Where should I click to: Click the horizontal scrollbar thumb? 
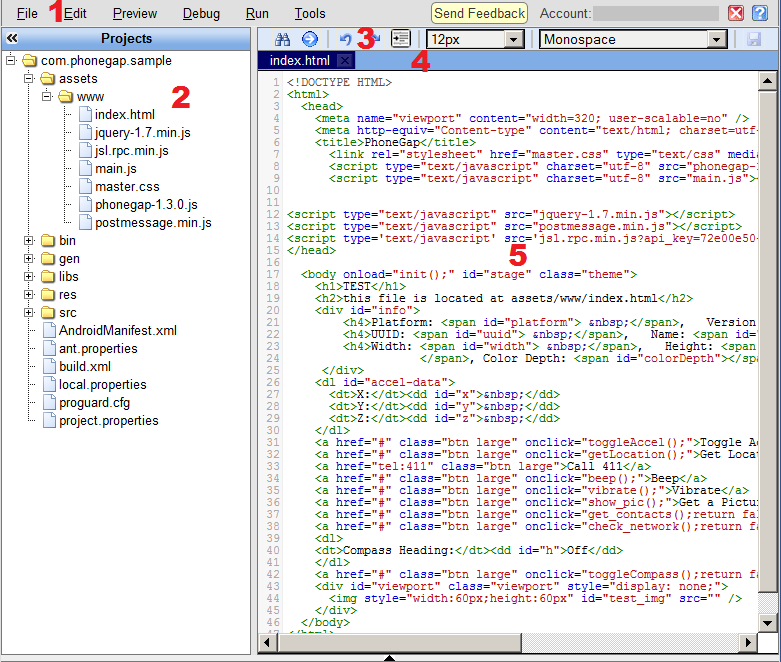(399, 643)
